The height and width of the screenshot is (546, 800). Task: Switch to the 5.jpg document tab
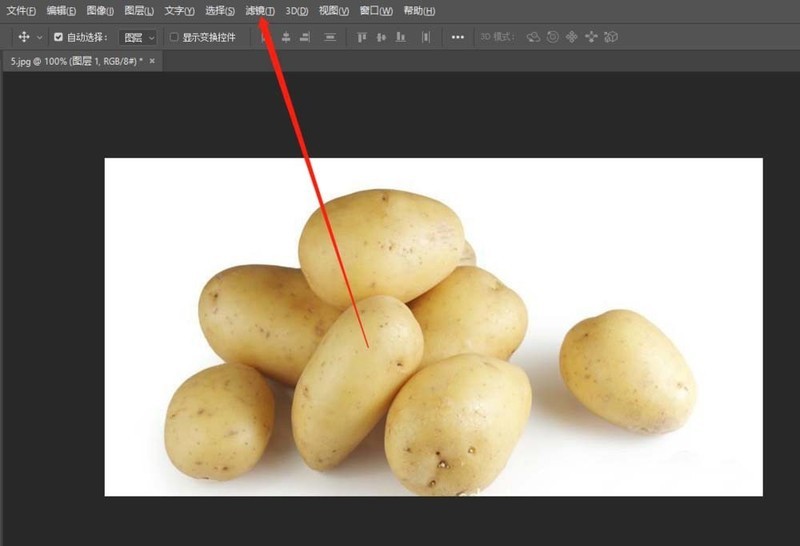coord(75,61)
